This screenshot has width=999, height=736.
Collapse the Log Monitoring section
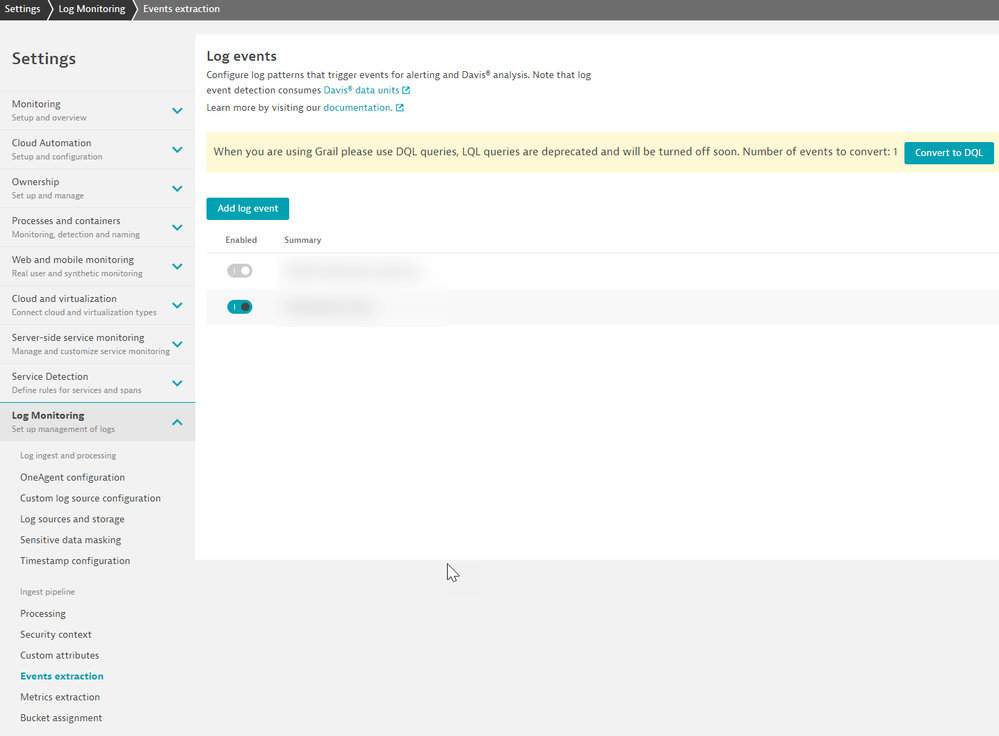[x=177, y=422]
